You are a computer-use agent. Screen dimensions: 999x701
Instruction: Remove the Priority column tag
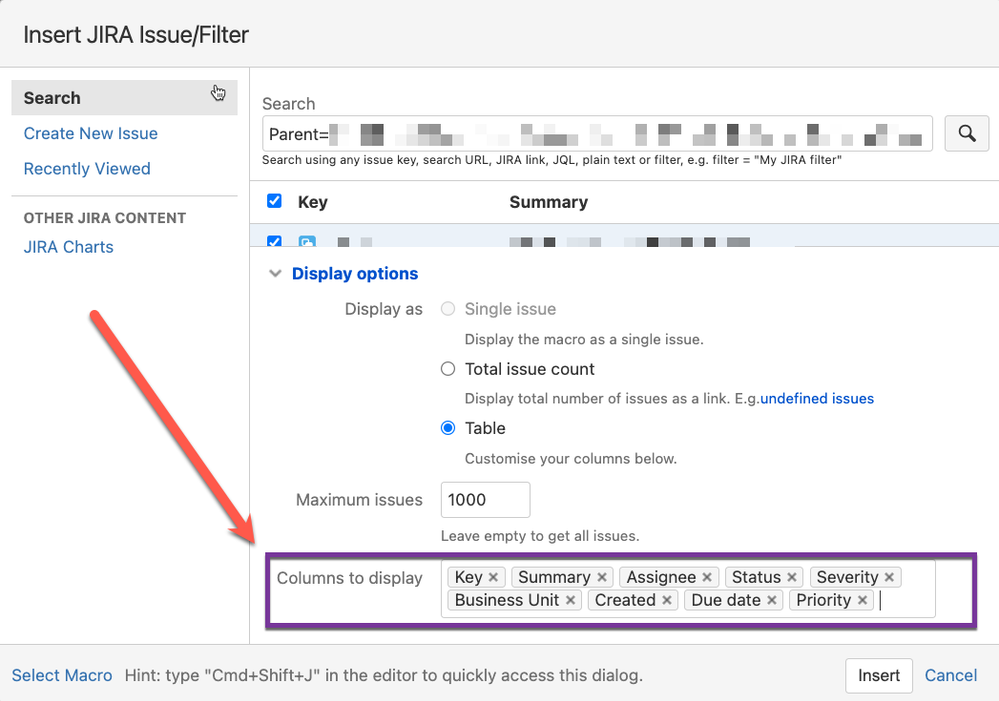pos(862,600)
